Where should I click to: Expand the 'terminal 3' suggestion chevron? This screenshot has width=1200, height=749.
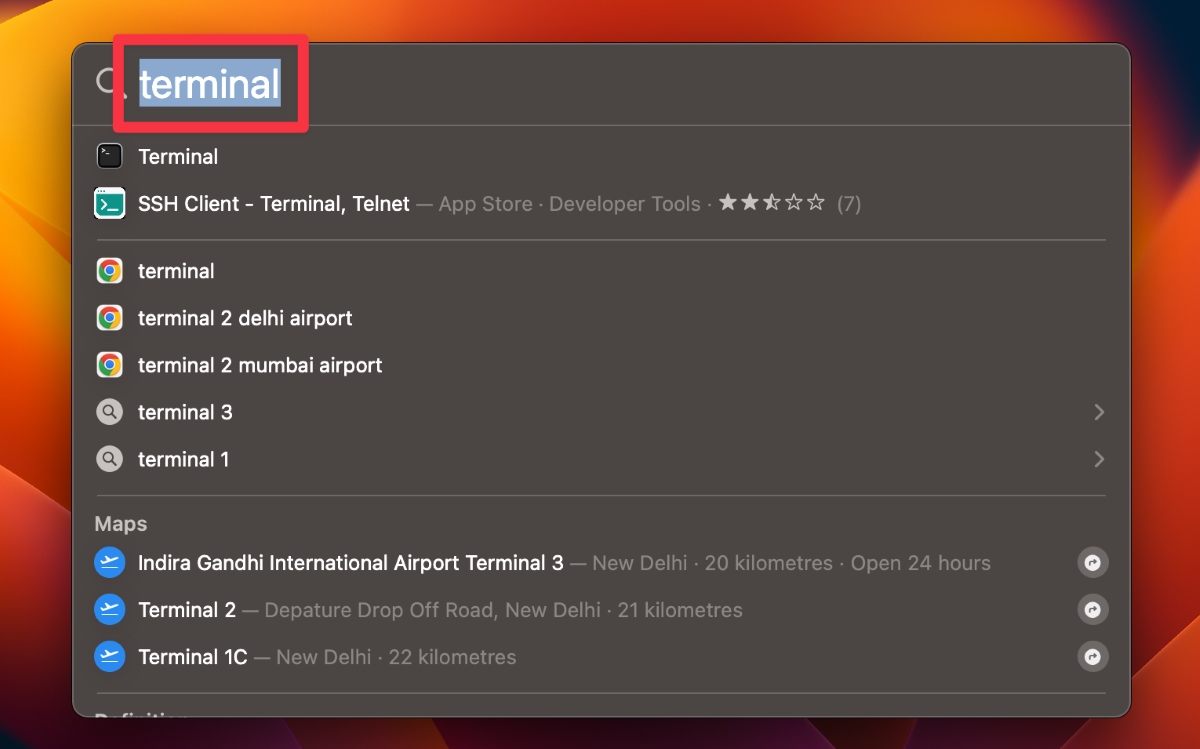pyautogui.click(x=1099, y=412)
